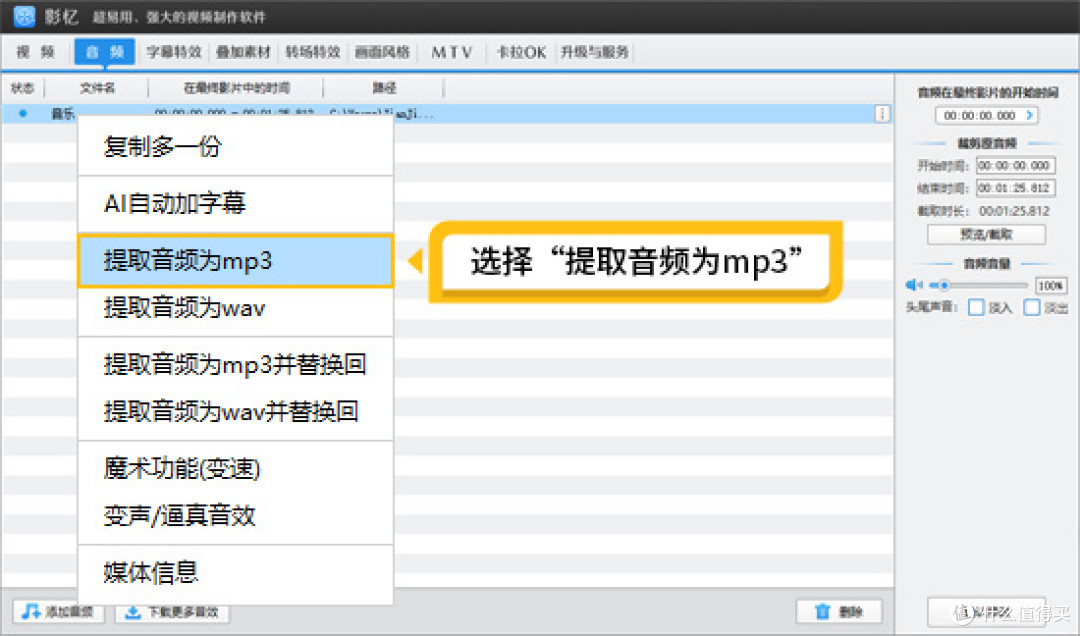Click the audio start time in movie field

(x=986, y=115)
